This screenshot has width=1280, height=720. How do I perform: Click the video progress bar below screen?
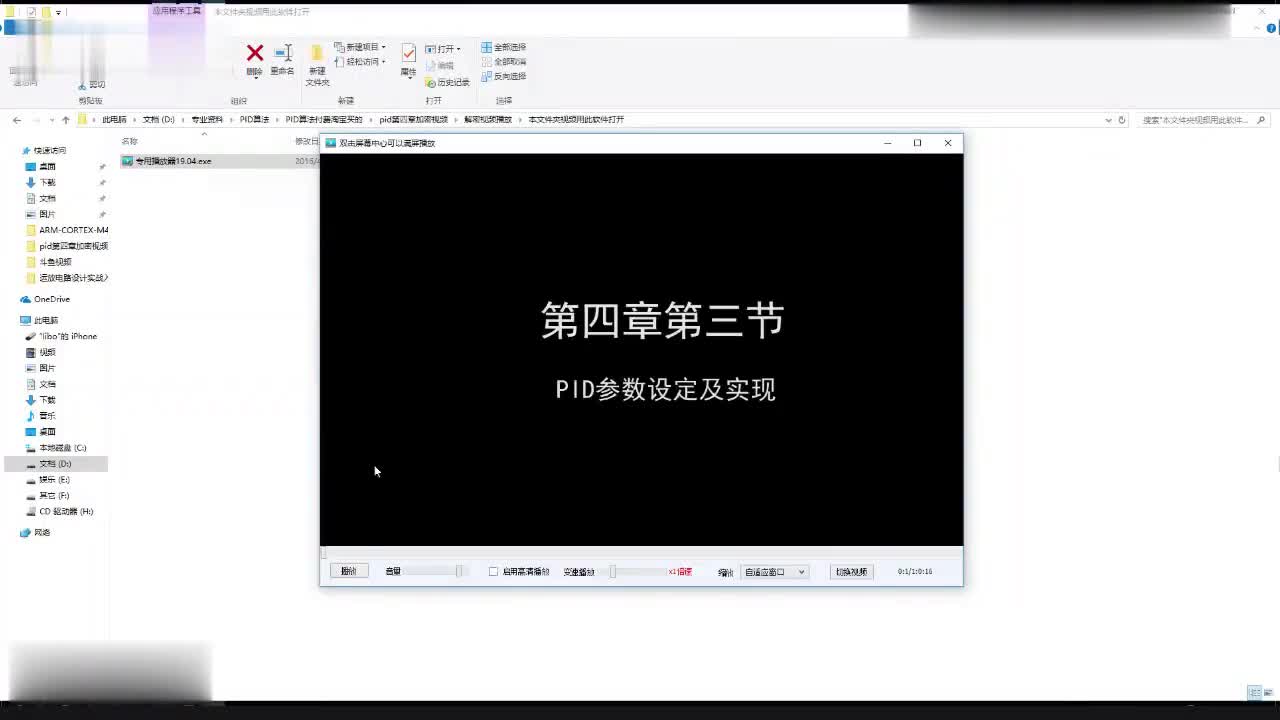[x=641, y=553]
